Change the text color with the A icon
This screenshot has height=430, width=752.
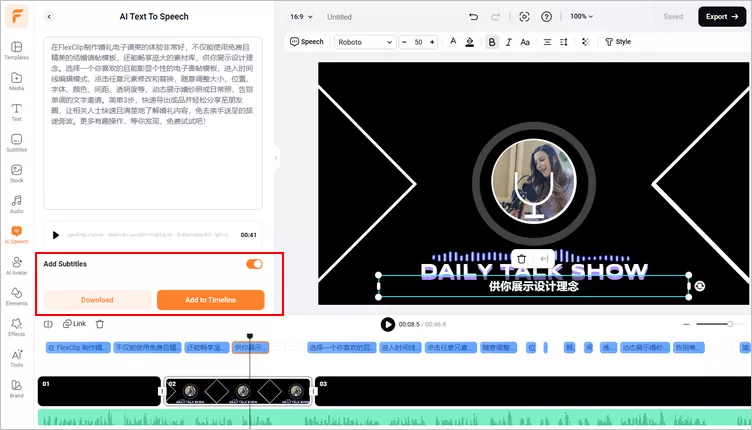453,42
